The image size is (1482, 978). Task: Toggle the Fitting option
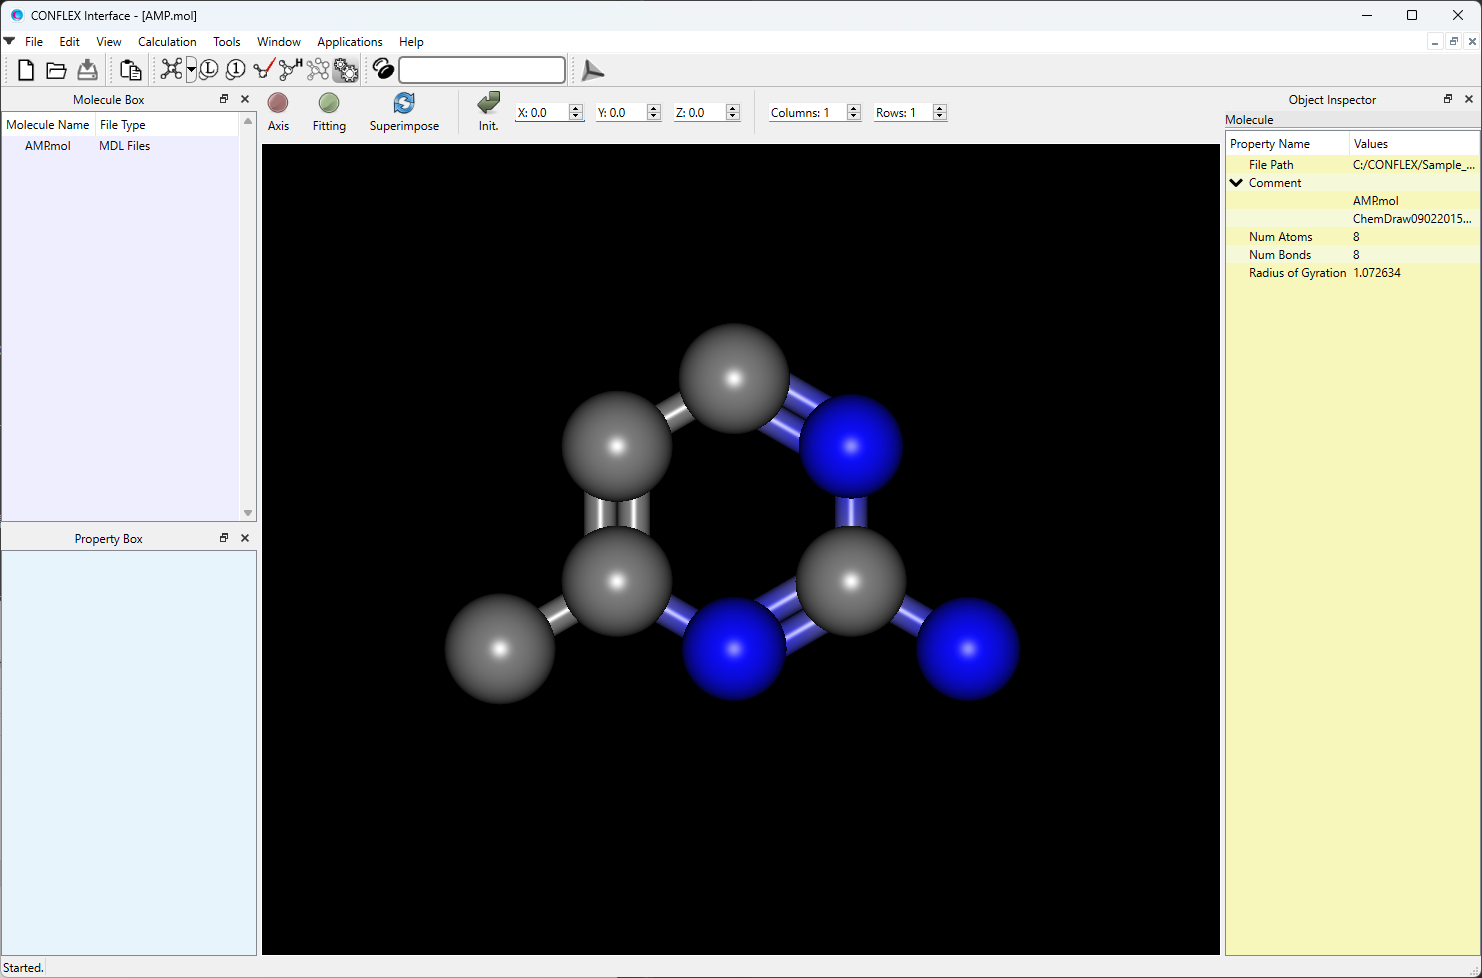pyautogui.click(x=329, y=103)
